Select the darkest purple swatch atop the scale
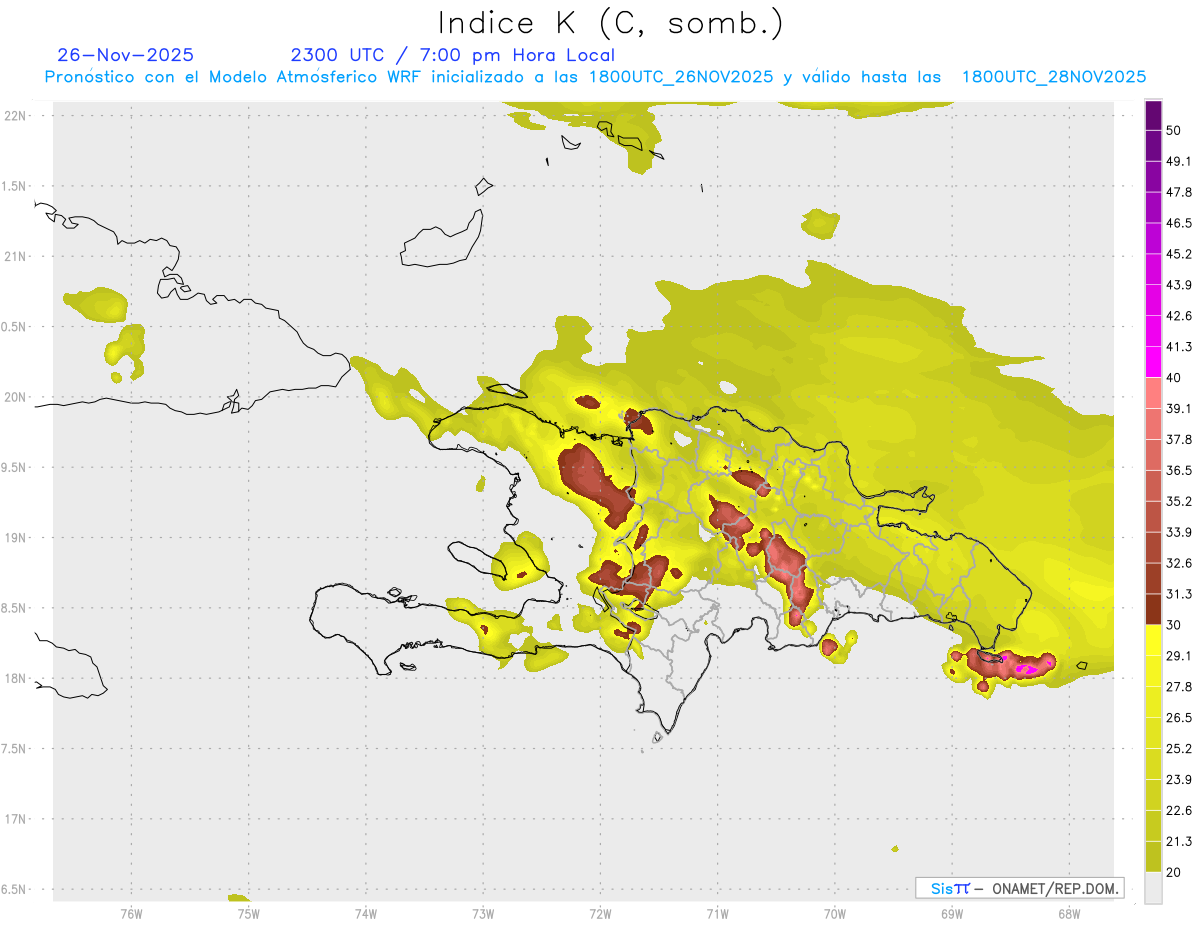The width and height of the screenshot is (1200, 927). pyautogui.click(x=1153, y=115)
